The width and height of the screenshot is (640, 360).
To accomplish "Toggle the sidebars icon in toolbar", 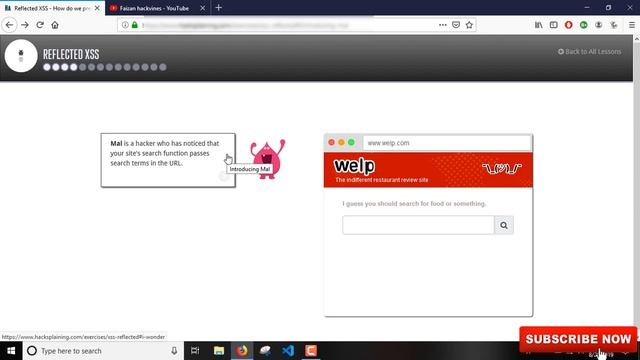I will 553,25.
